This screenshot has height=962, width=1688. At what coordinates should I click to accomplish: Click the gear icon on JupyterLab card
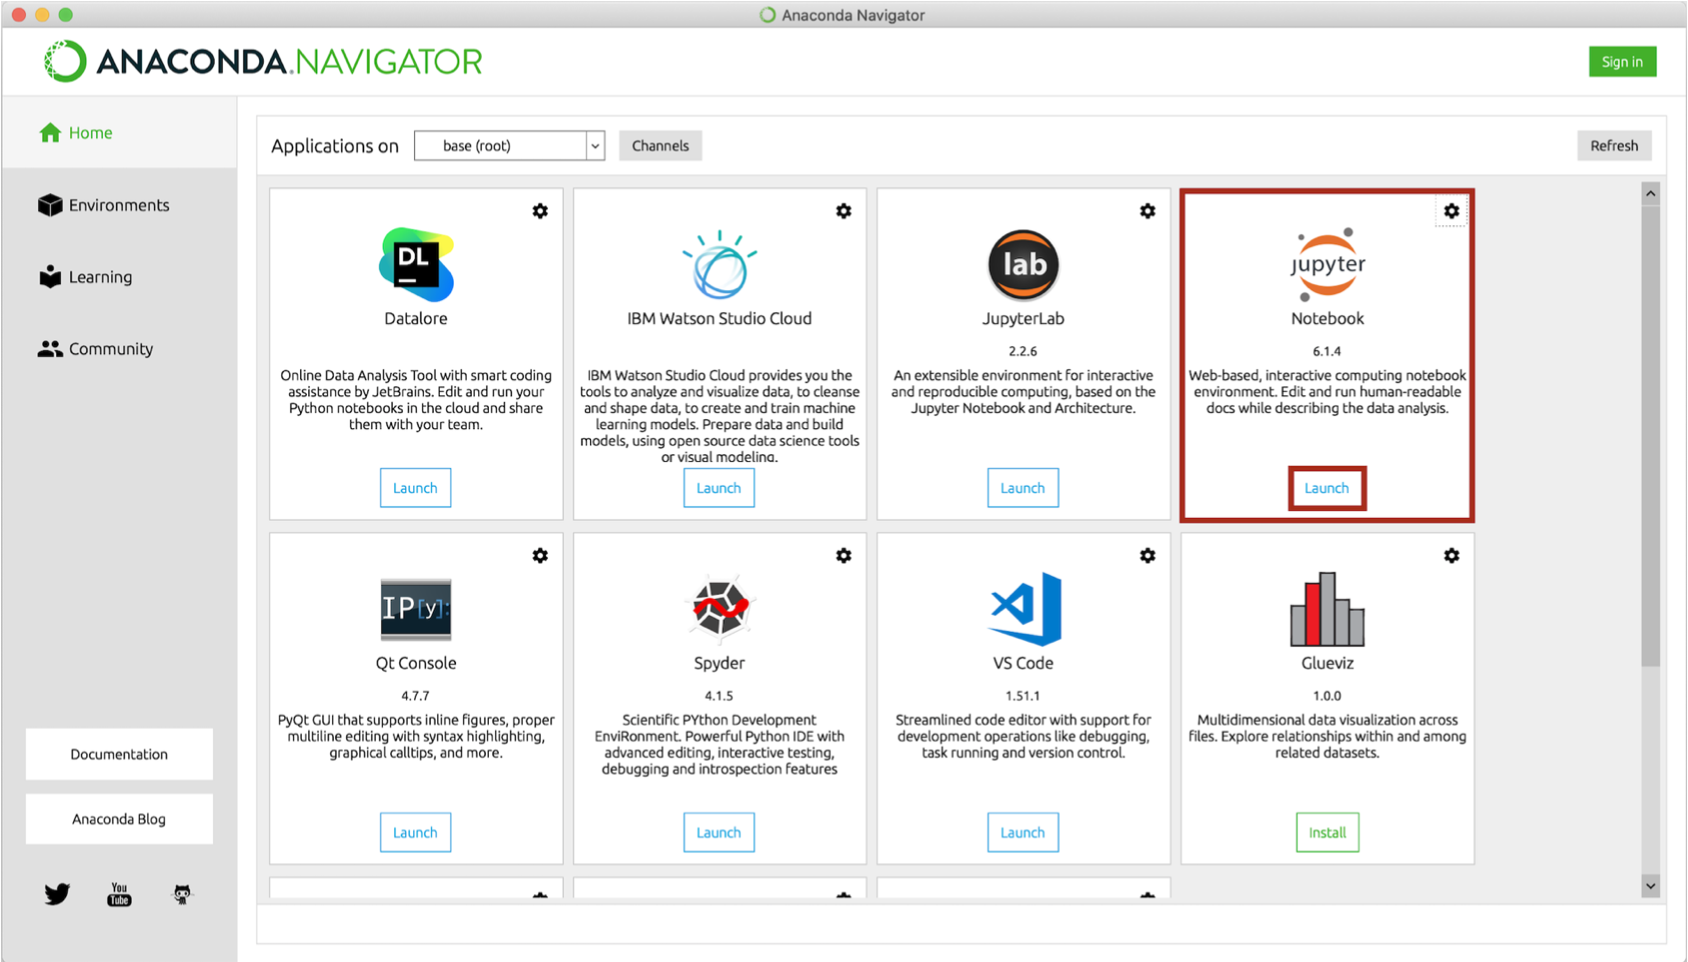[x=1147, y=211]
